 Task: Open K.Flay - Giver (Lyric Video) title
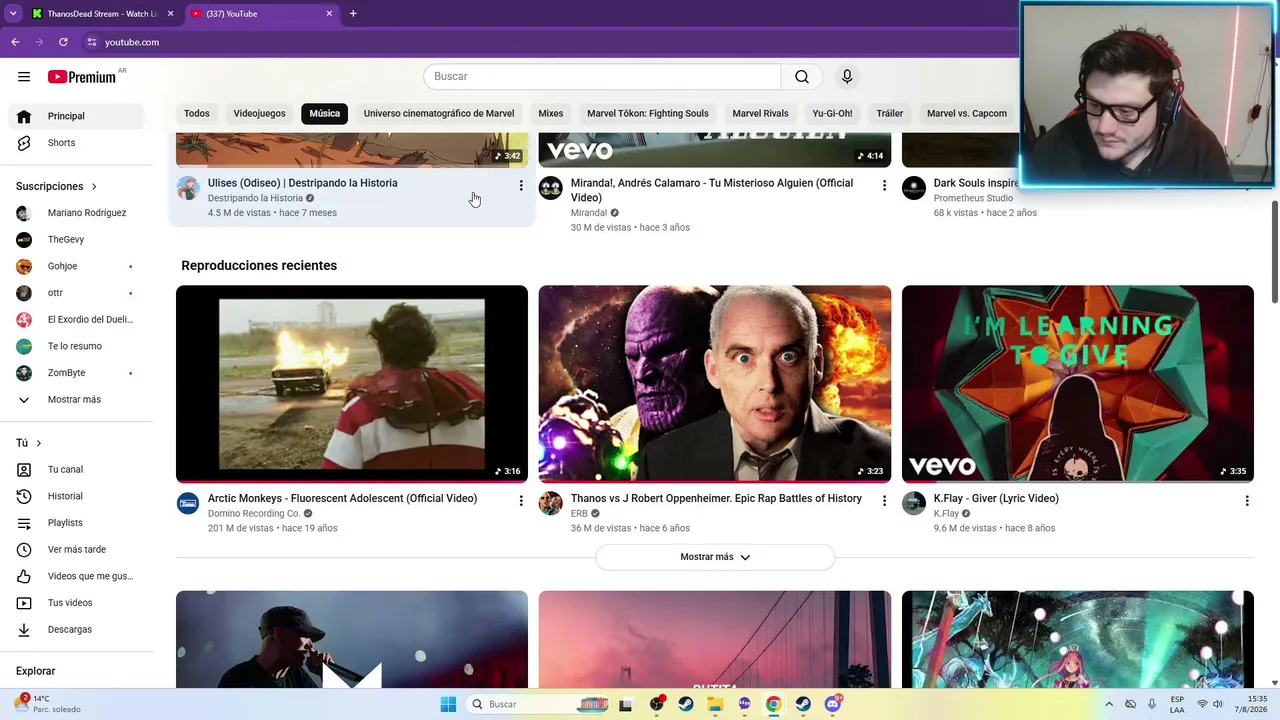pos(996,499)
